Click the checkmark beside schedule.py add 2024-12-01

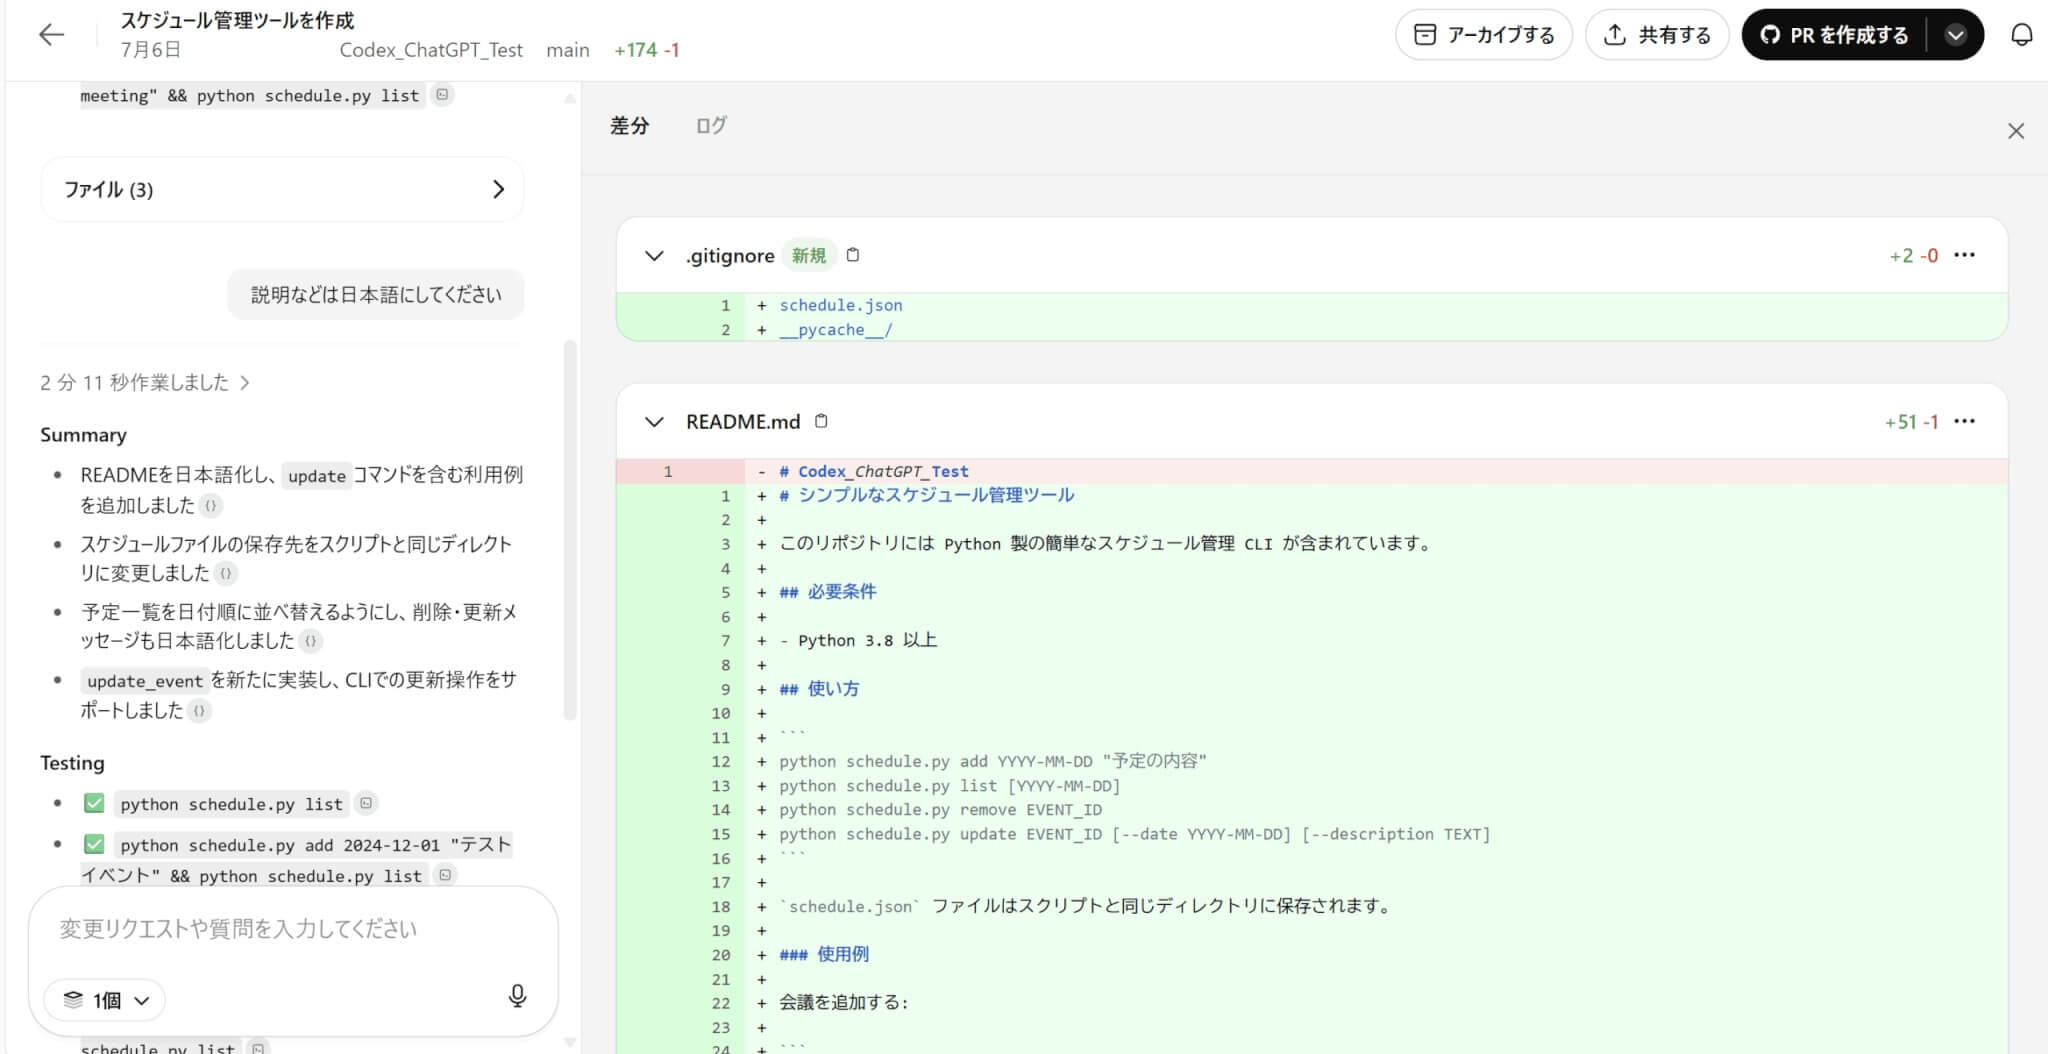94,844
